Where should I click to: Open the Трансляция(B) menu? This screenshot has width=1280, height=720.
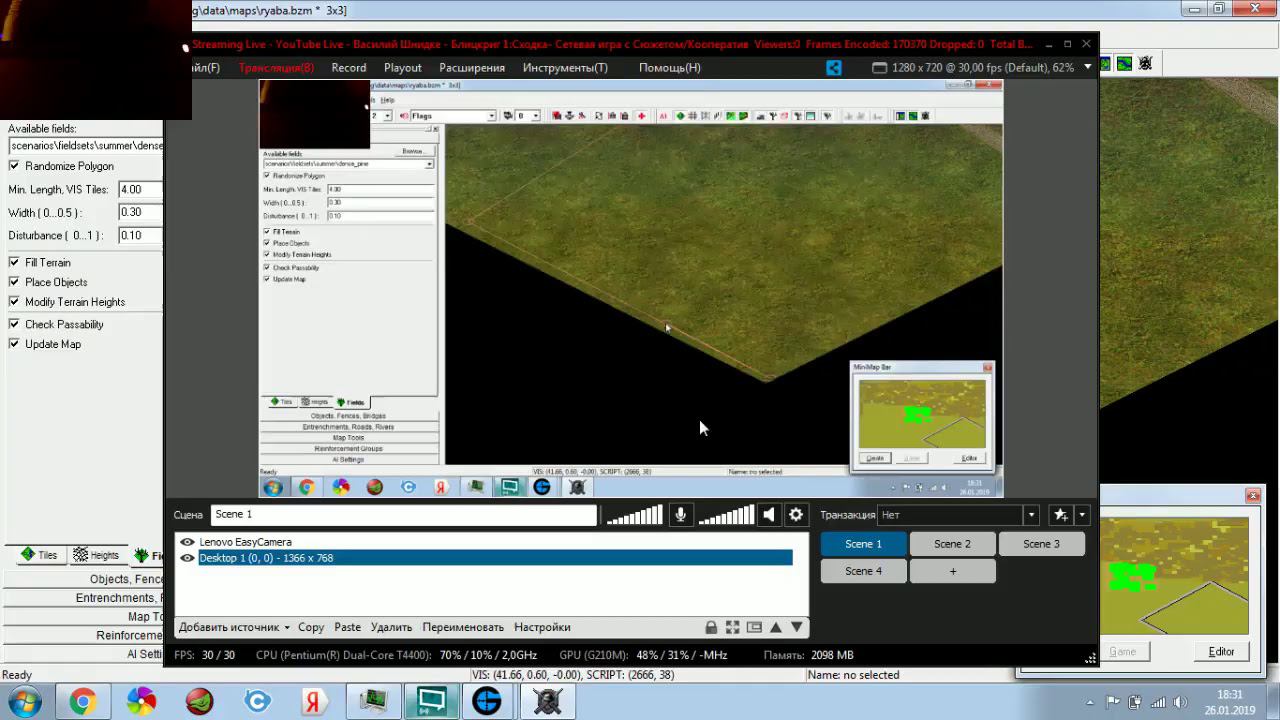pyautogui.click(x=276, y=68)
